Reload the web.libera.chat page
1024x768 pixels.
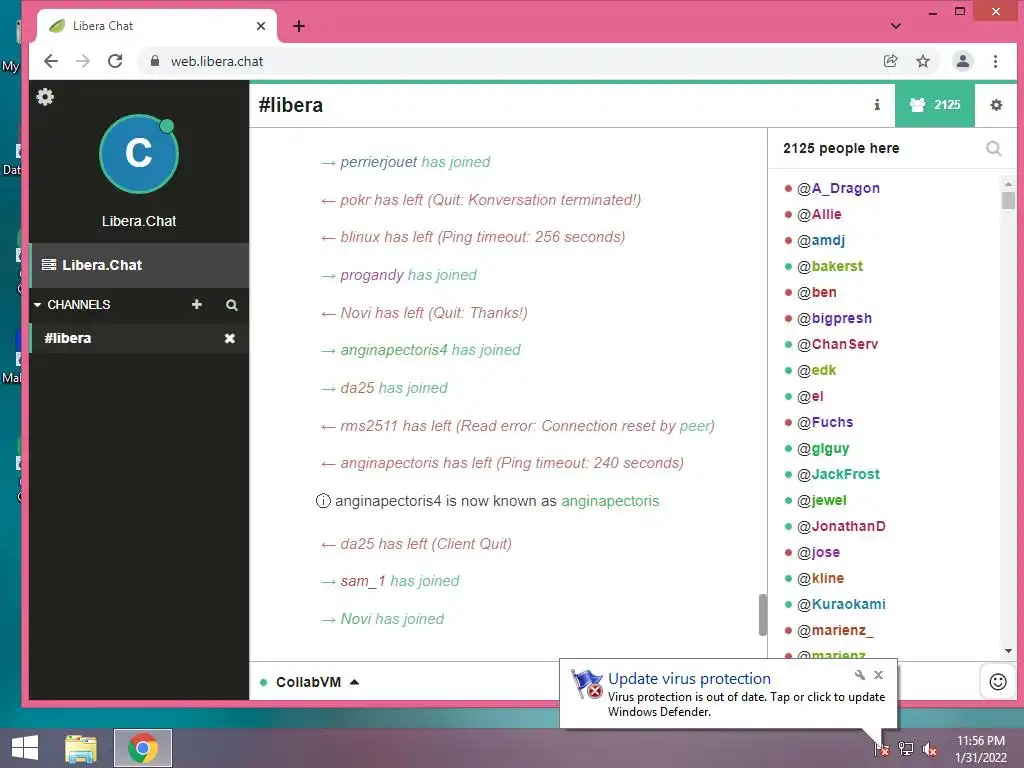tap(115, 61)
